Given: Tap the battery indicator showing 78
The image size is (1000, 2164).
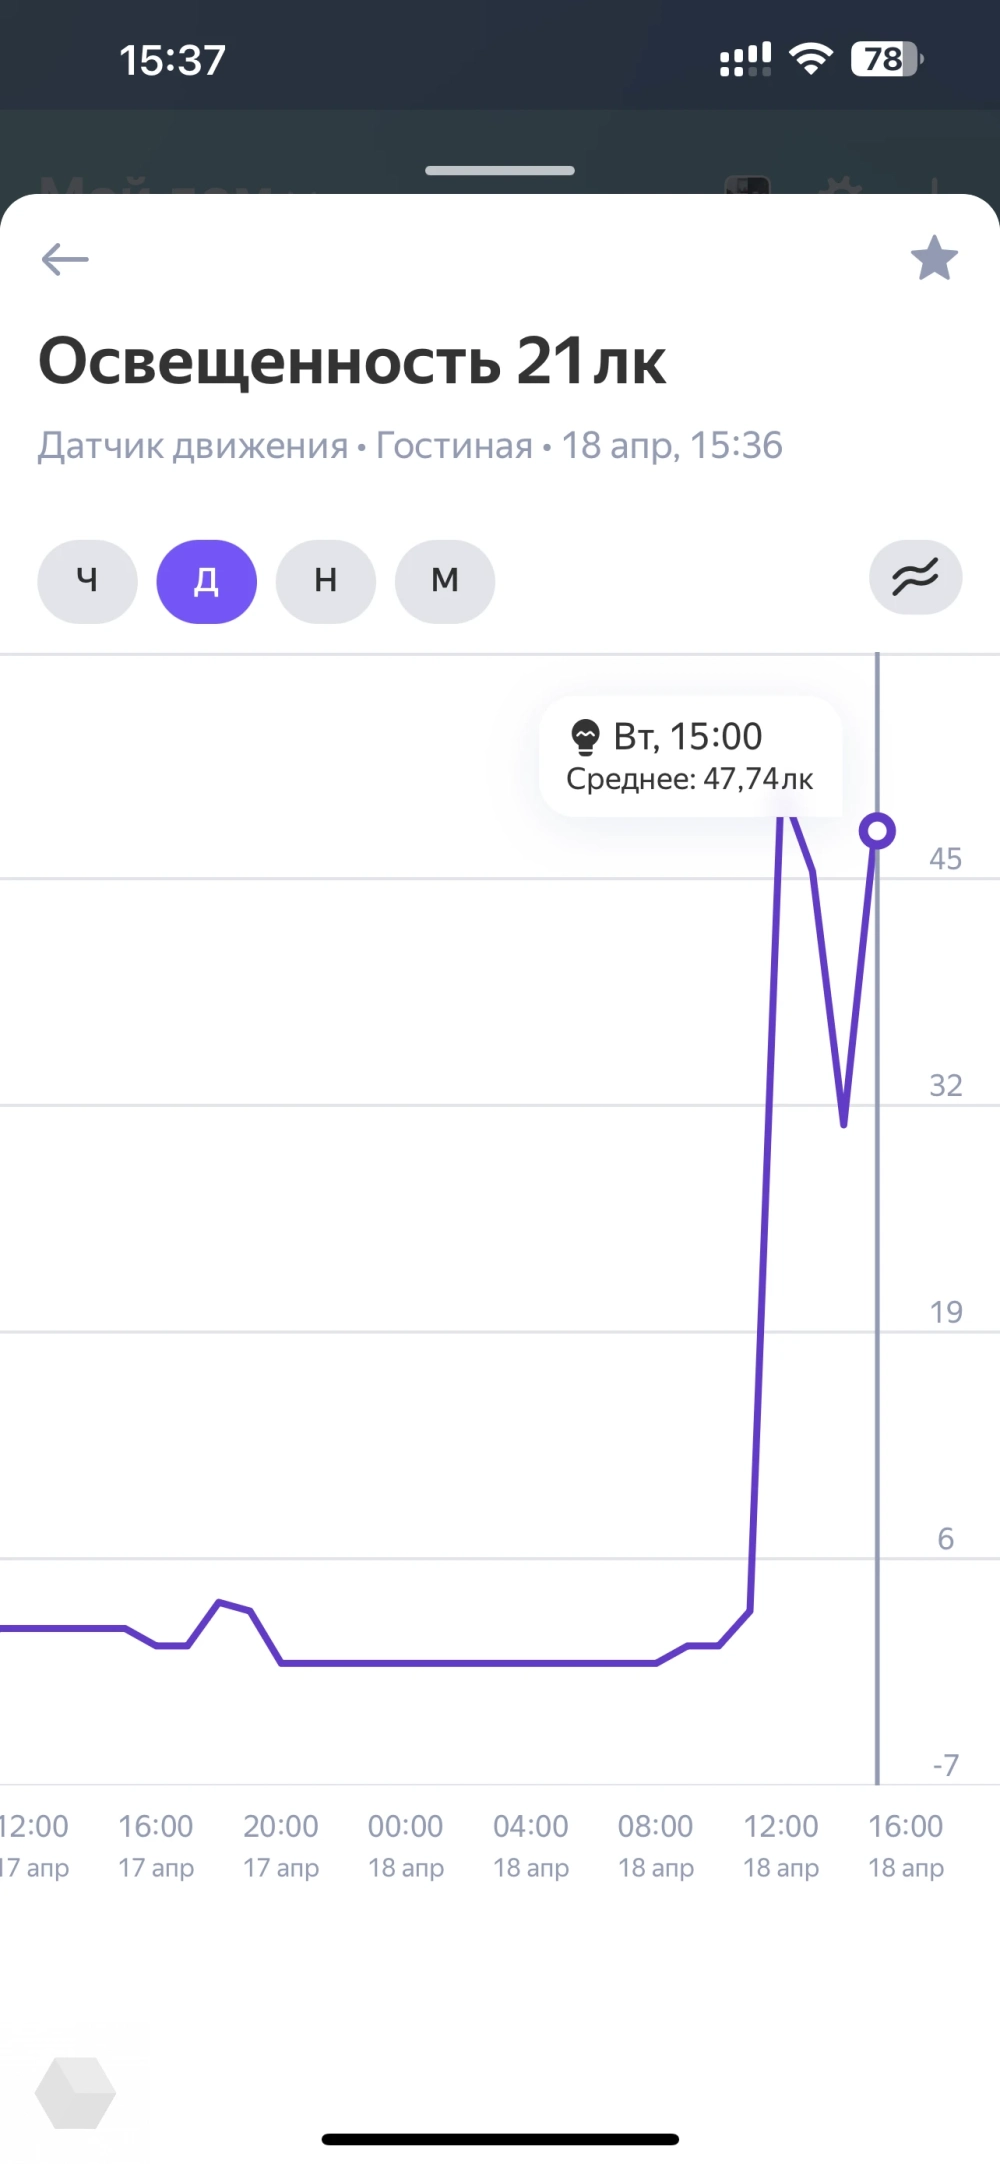Looking at the screenshot, I should coord(886,60).
